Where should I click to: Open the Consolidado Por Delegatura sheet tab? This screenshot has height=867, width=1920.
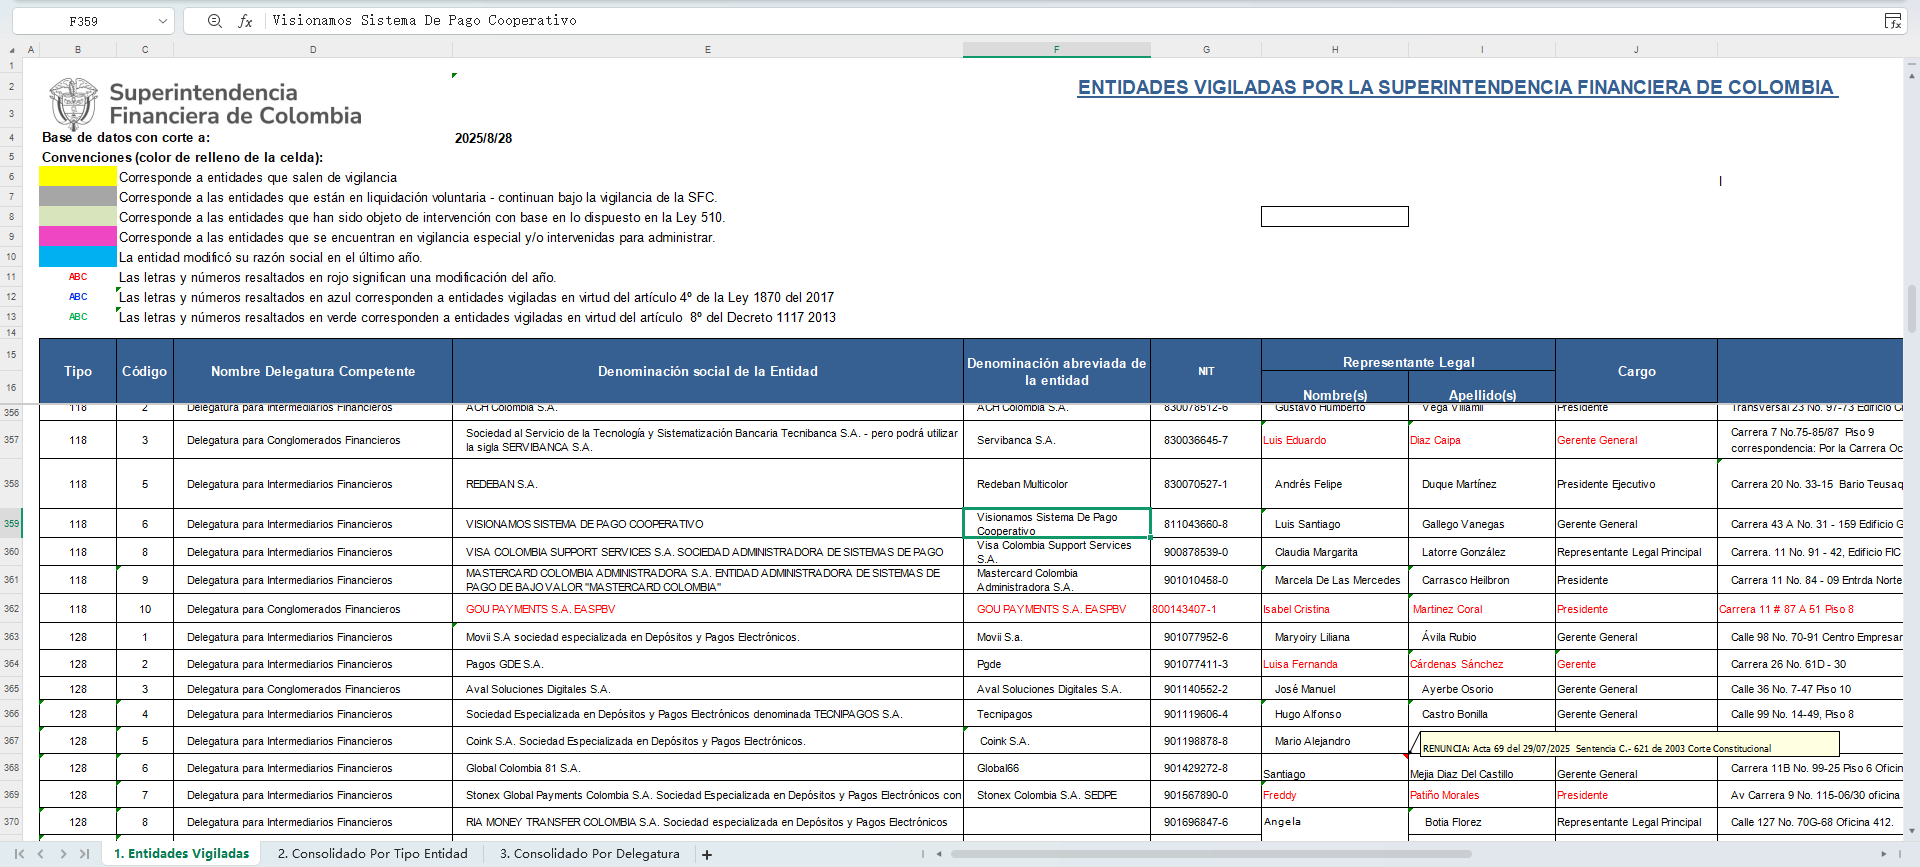point(589,854)
